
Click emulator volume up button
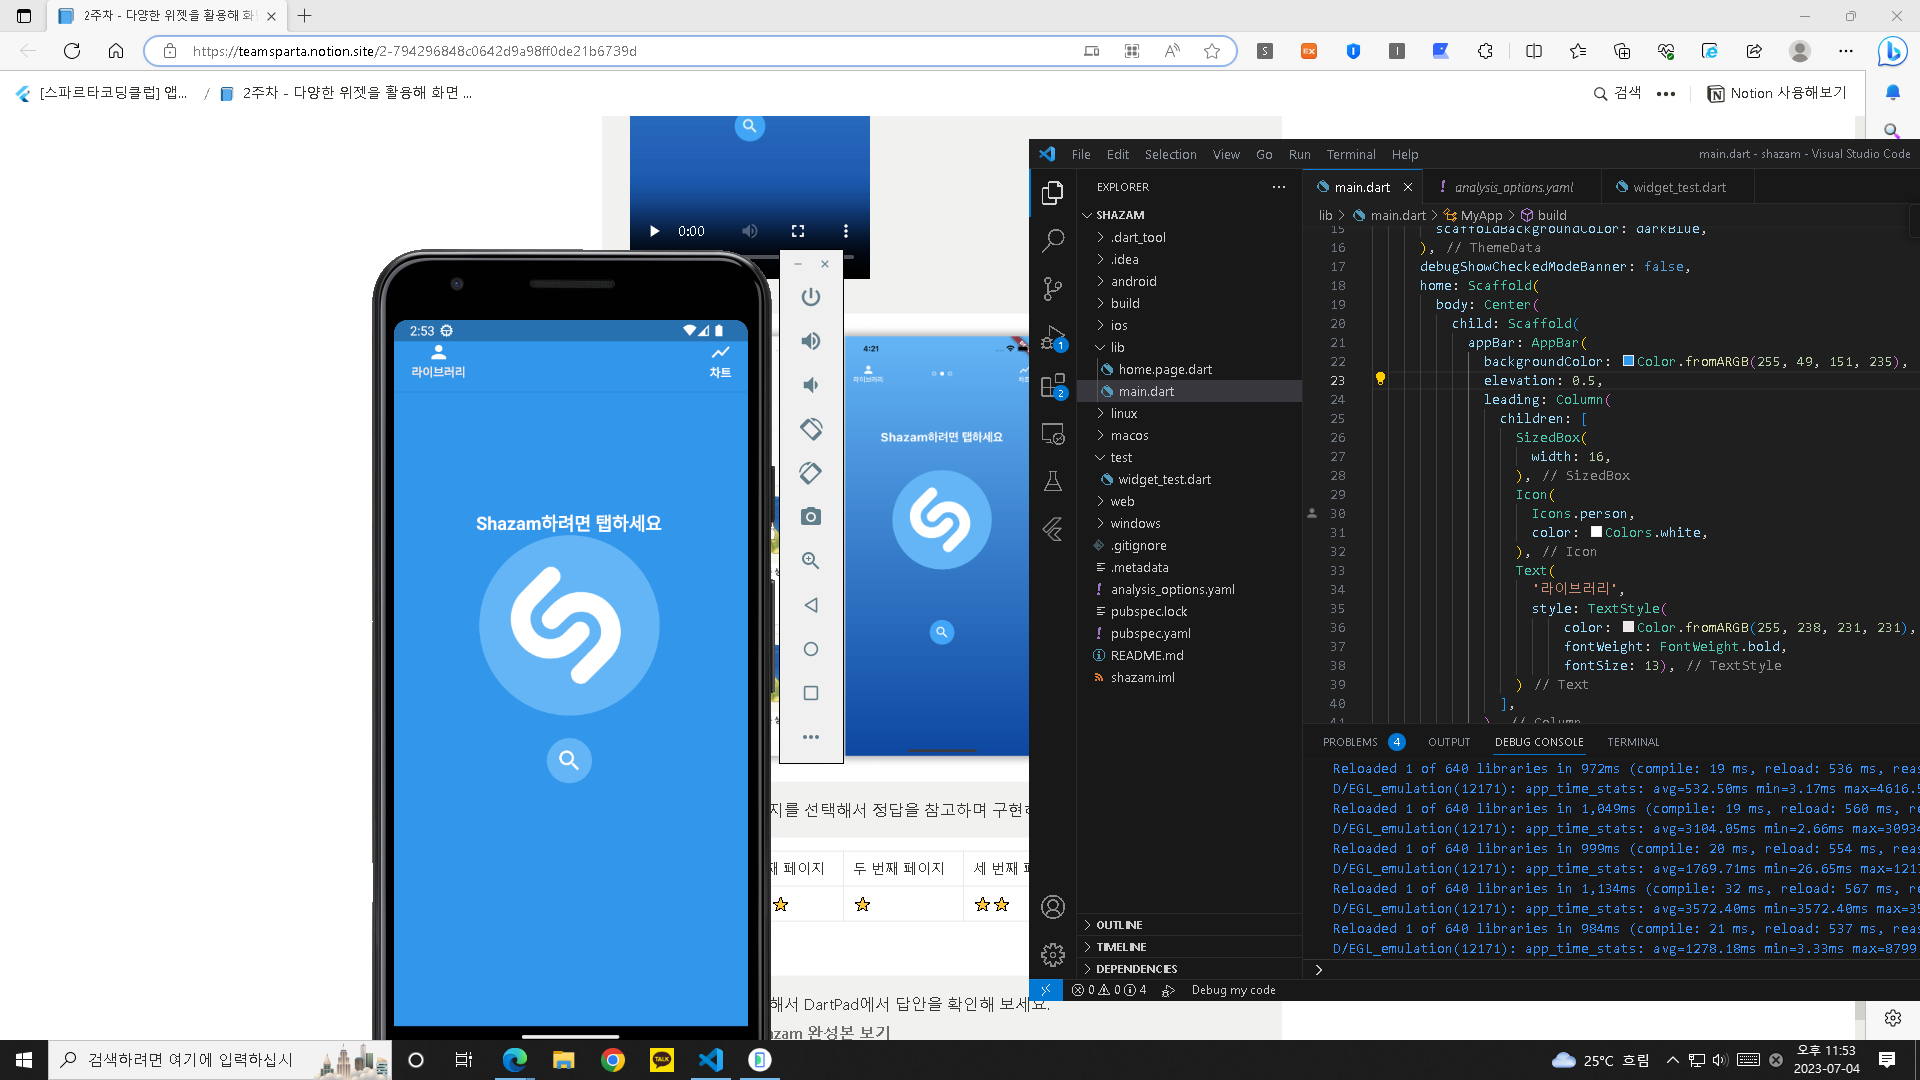(811, 341)
